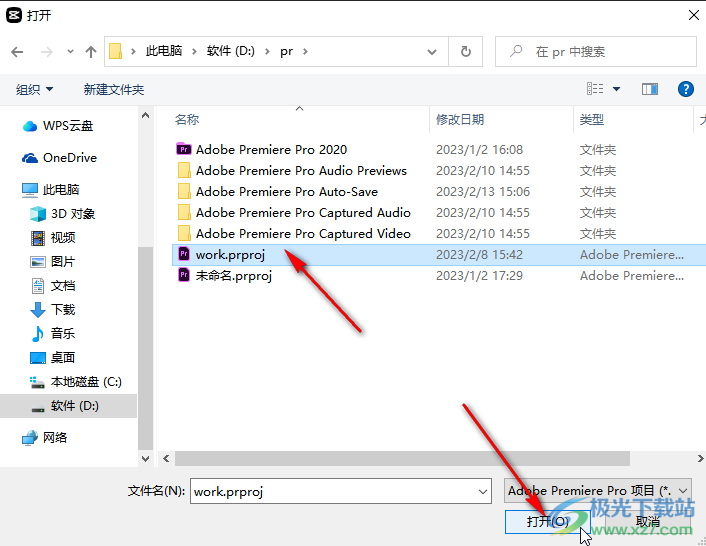Select the work.prproj file
706x546 pixels.
(439, 255)
